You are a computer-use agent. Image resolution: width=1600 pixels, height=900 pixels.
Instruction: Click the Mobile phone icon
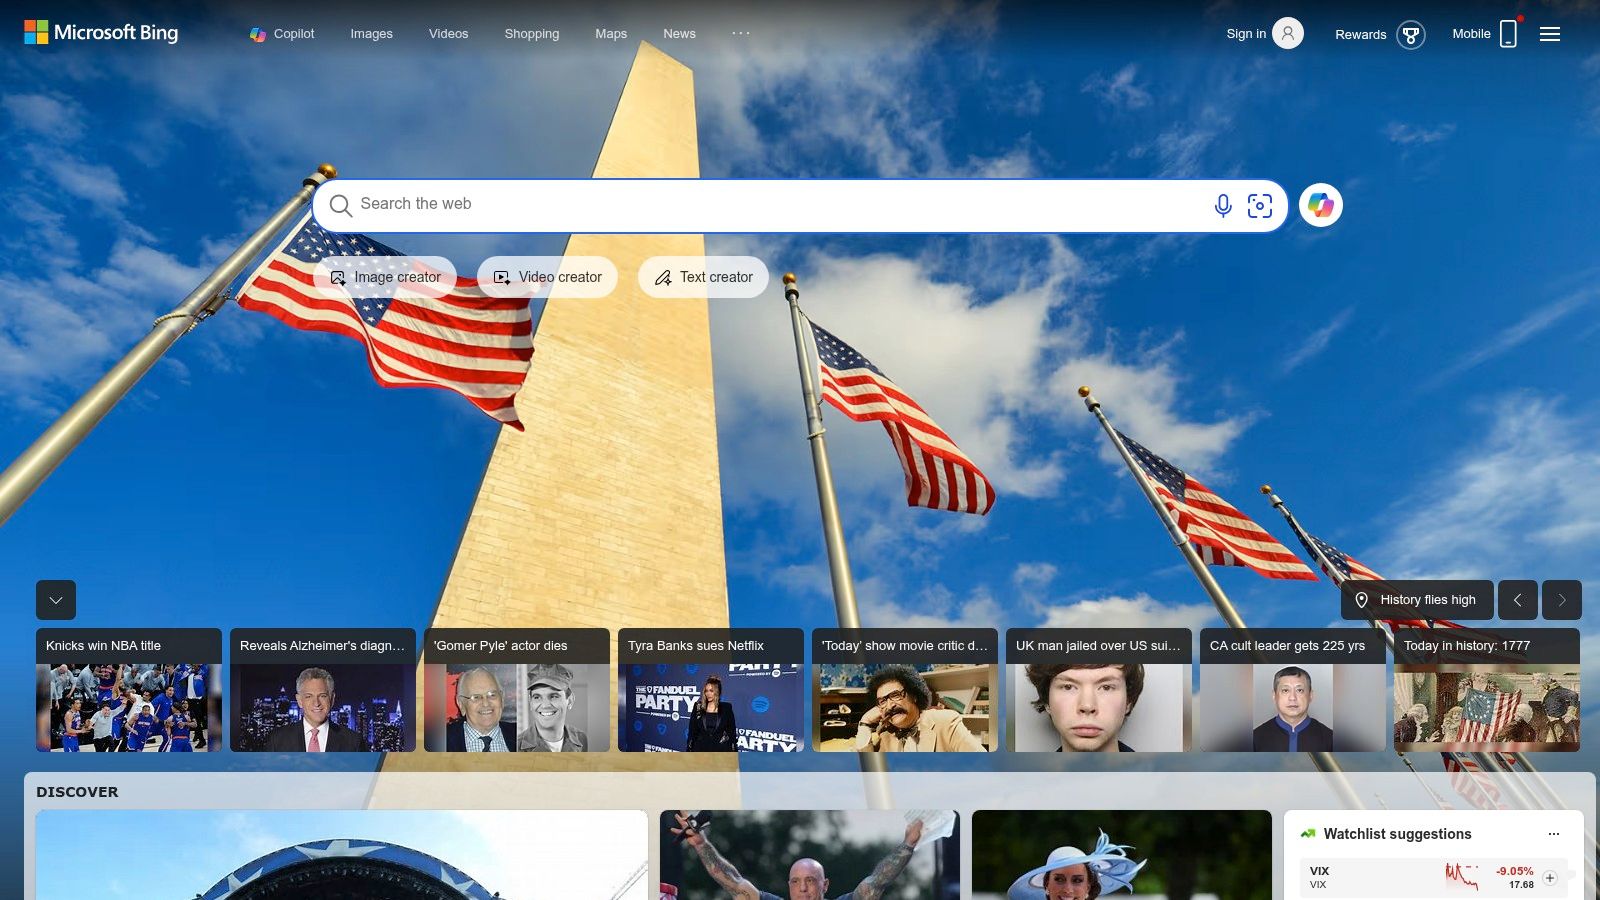tap(1508, 34)
